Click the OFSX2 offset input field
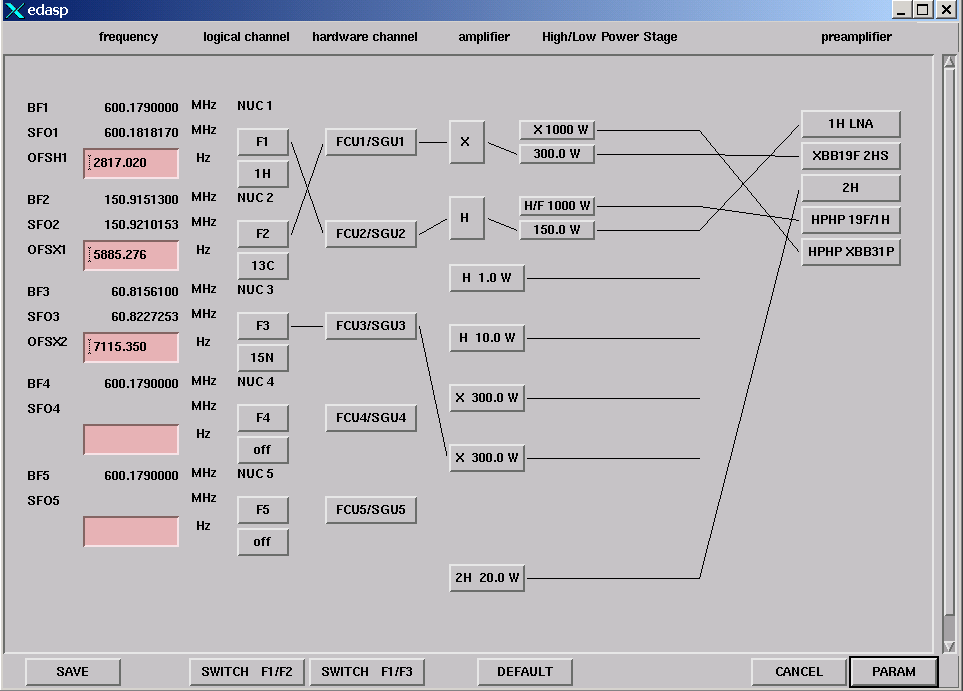 [131, 347]
